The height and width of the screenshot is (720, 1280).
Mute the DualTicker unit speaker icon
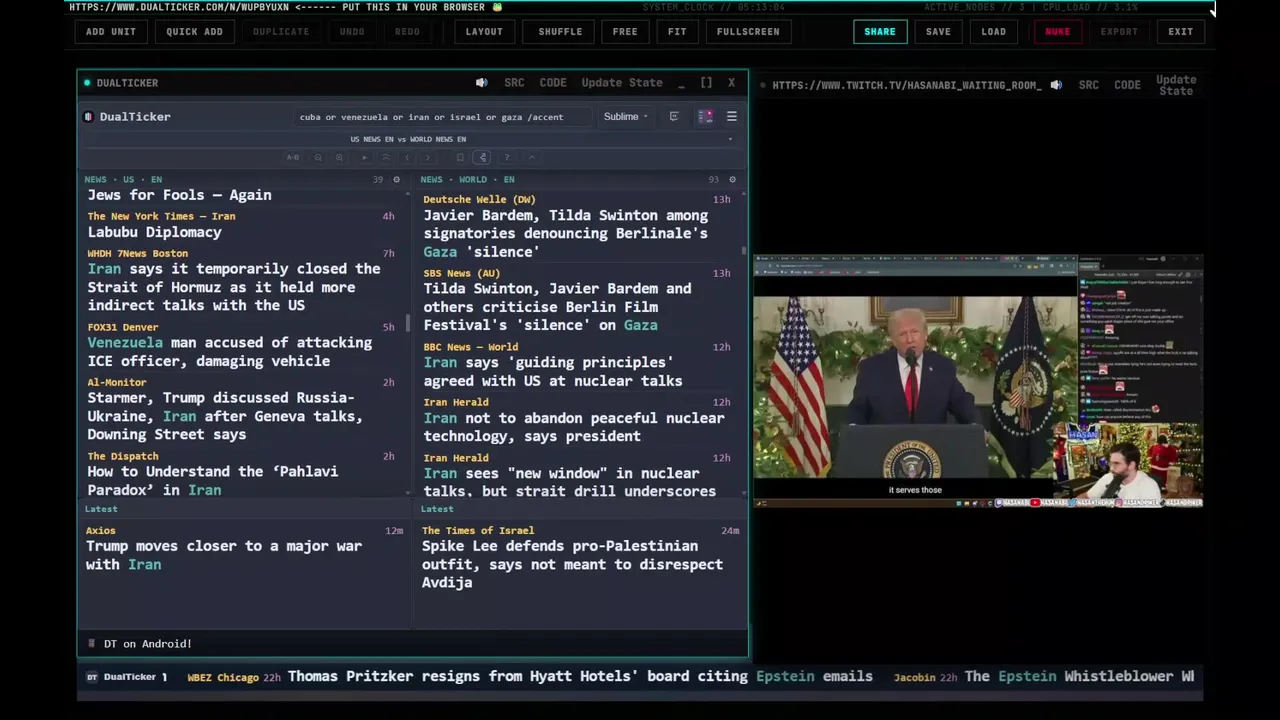pyautogui.click(x=481, y=83)
